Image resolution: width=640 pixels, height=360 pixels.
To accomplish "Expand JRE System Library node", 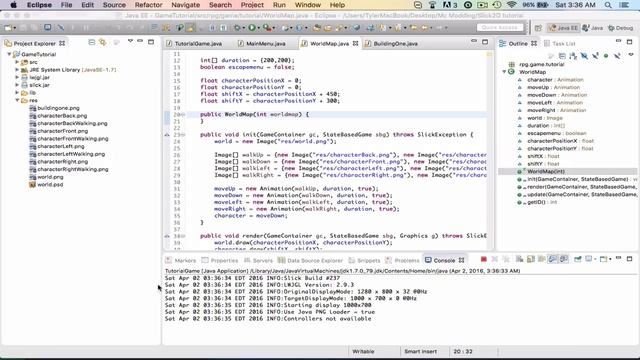I will coord(17,69).
